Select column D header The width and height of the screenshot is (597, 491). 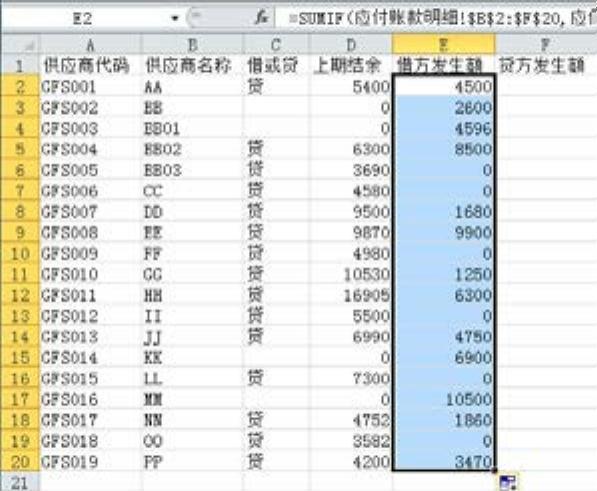point(350,45)
